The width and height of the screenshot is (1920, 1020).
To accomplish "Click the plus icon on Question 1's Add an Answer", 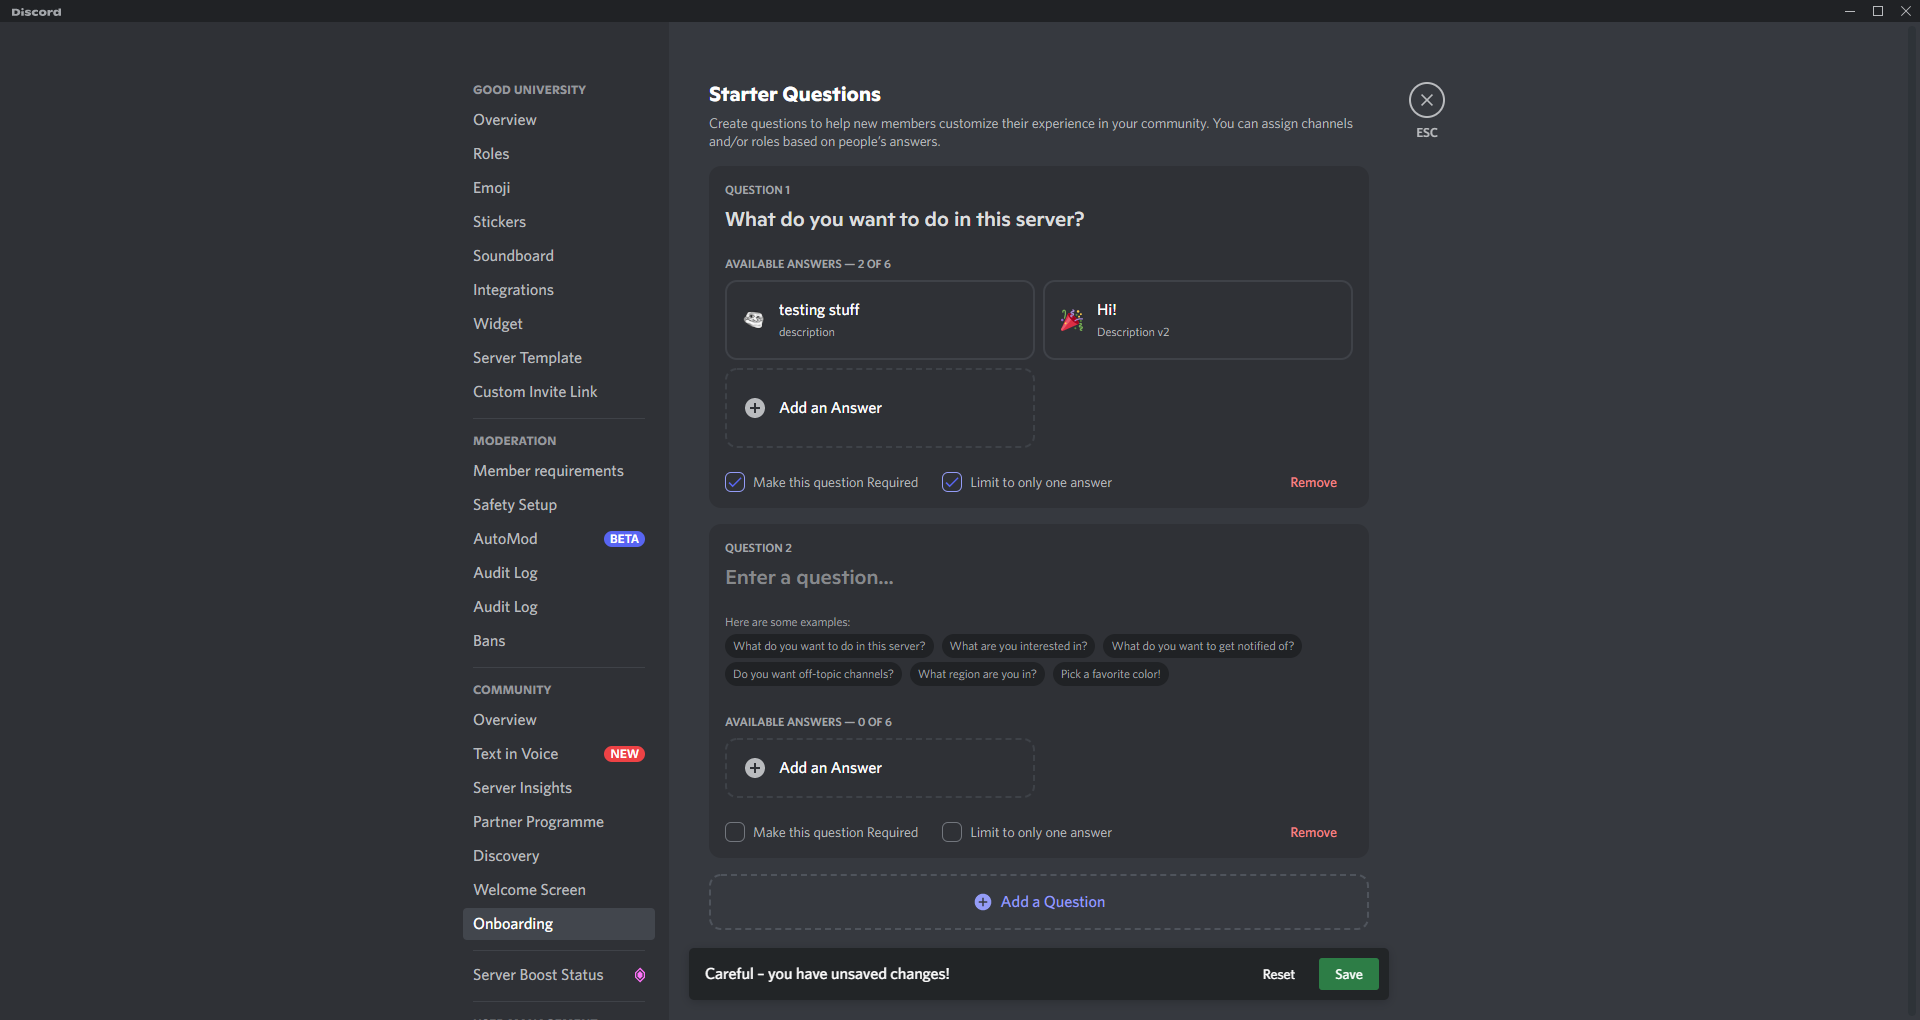I will tap(755, 408).
